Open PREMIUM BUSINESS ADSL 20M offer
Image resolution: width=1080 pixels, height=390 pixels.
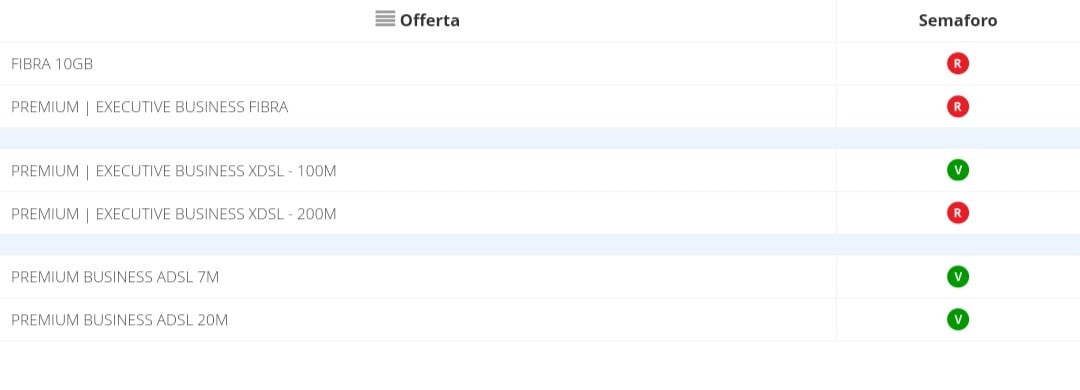pos(119,320)
